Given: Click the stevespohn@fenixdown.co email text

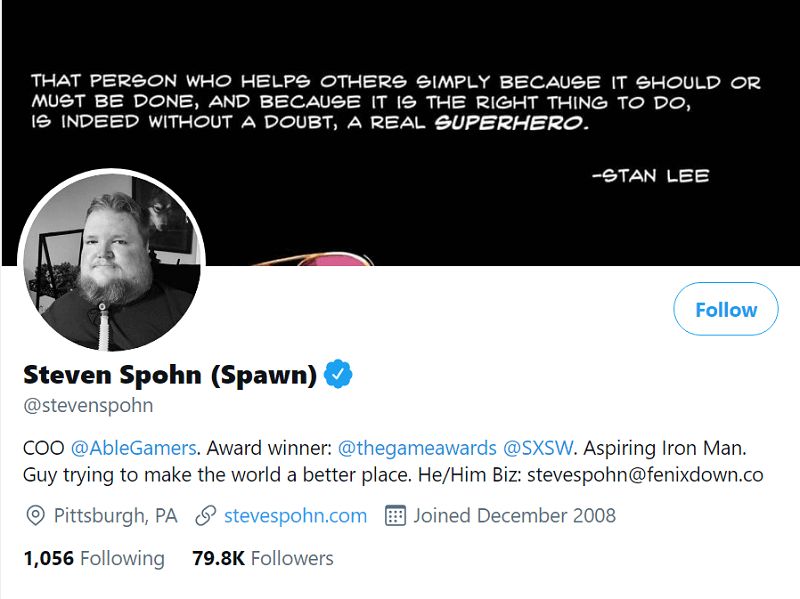Looking at the screenshot, I should (645, 475).
